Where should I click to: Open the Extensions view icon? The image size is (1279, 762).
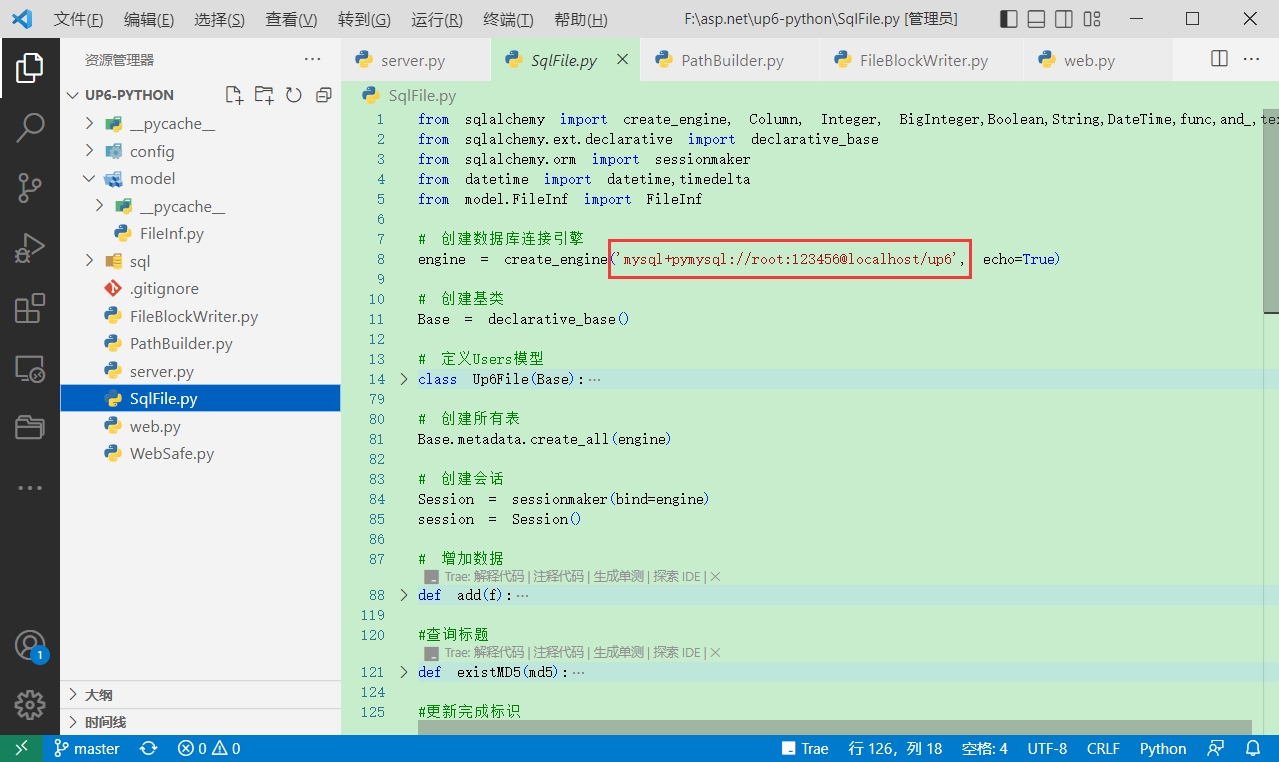30,308
